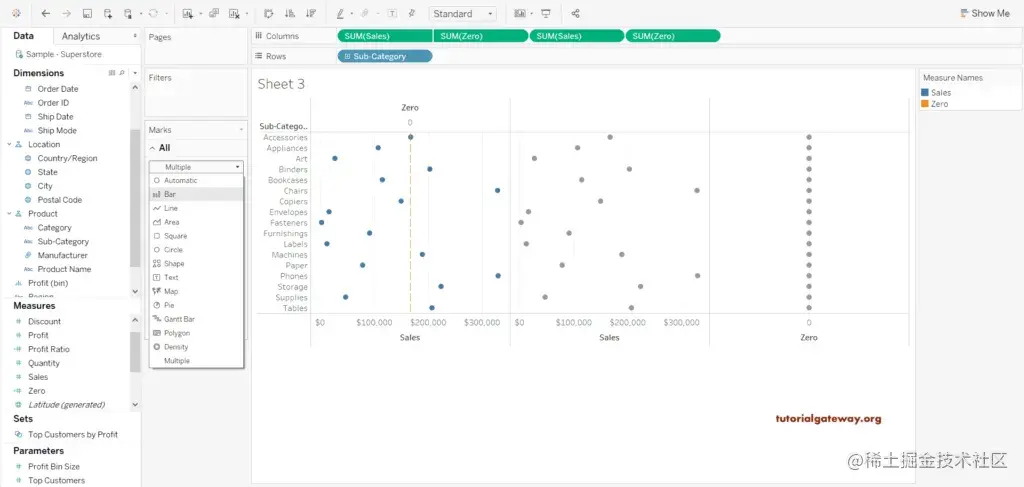
Task: Open presentation mode icon
Action: click(x=546, y=13)
